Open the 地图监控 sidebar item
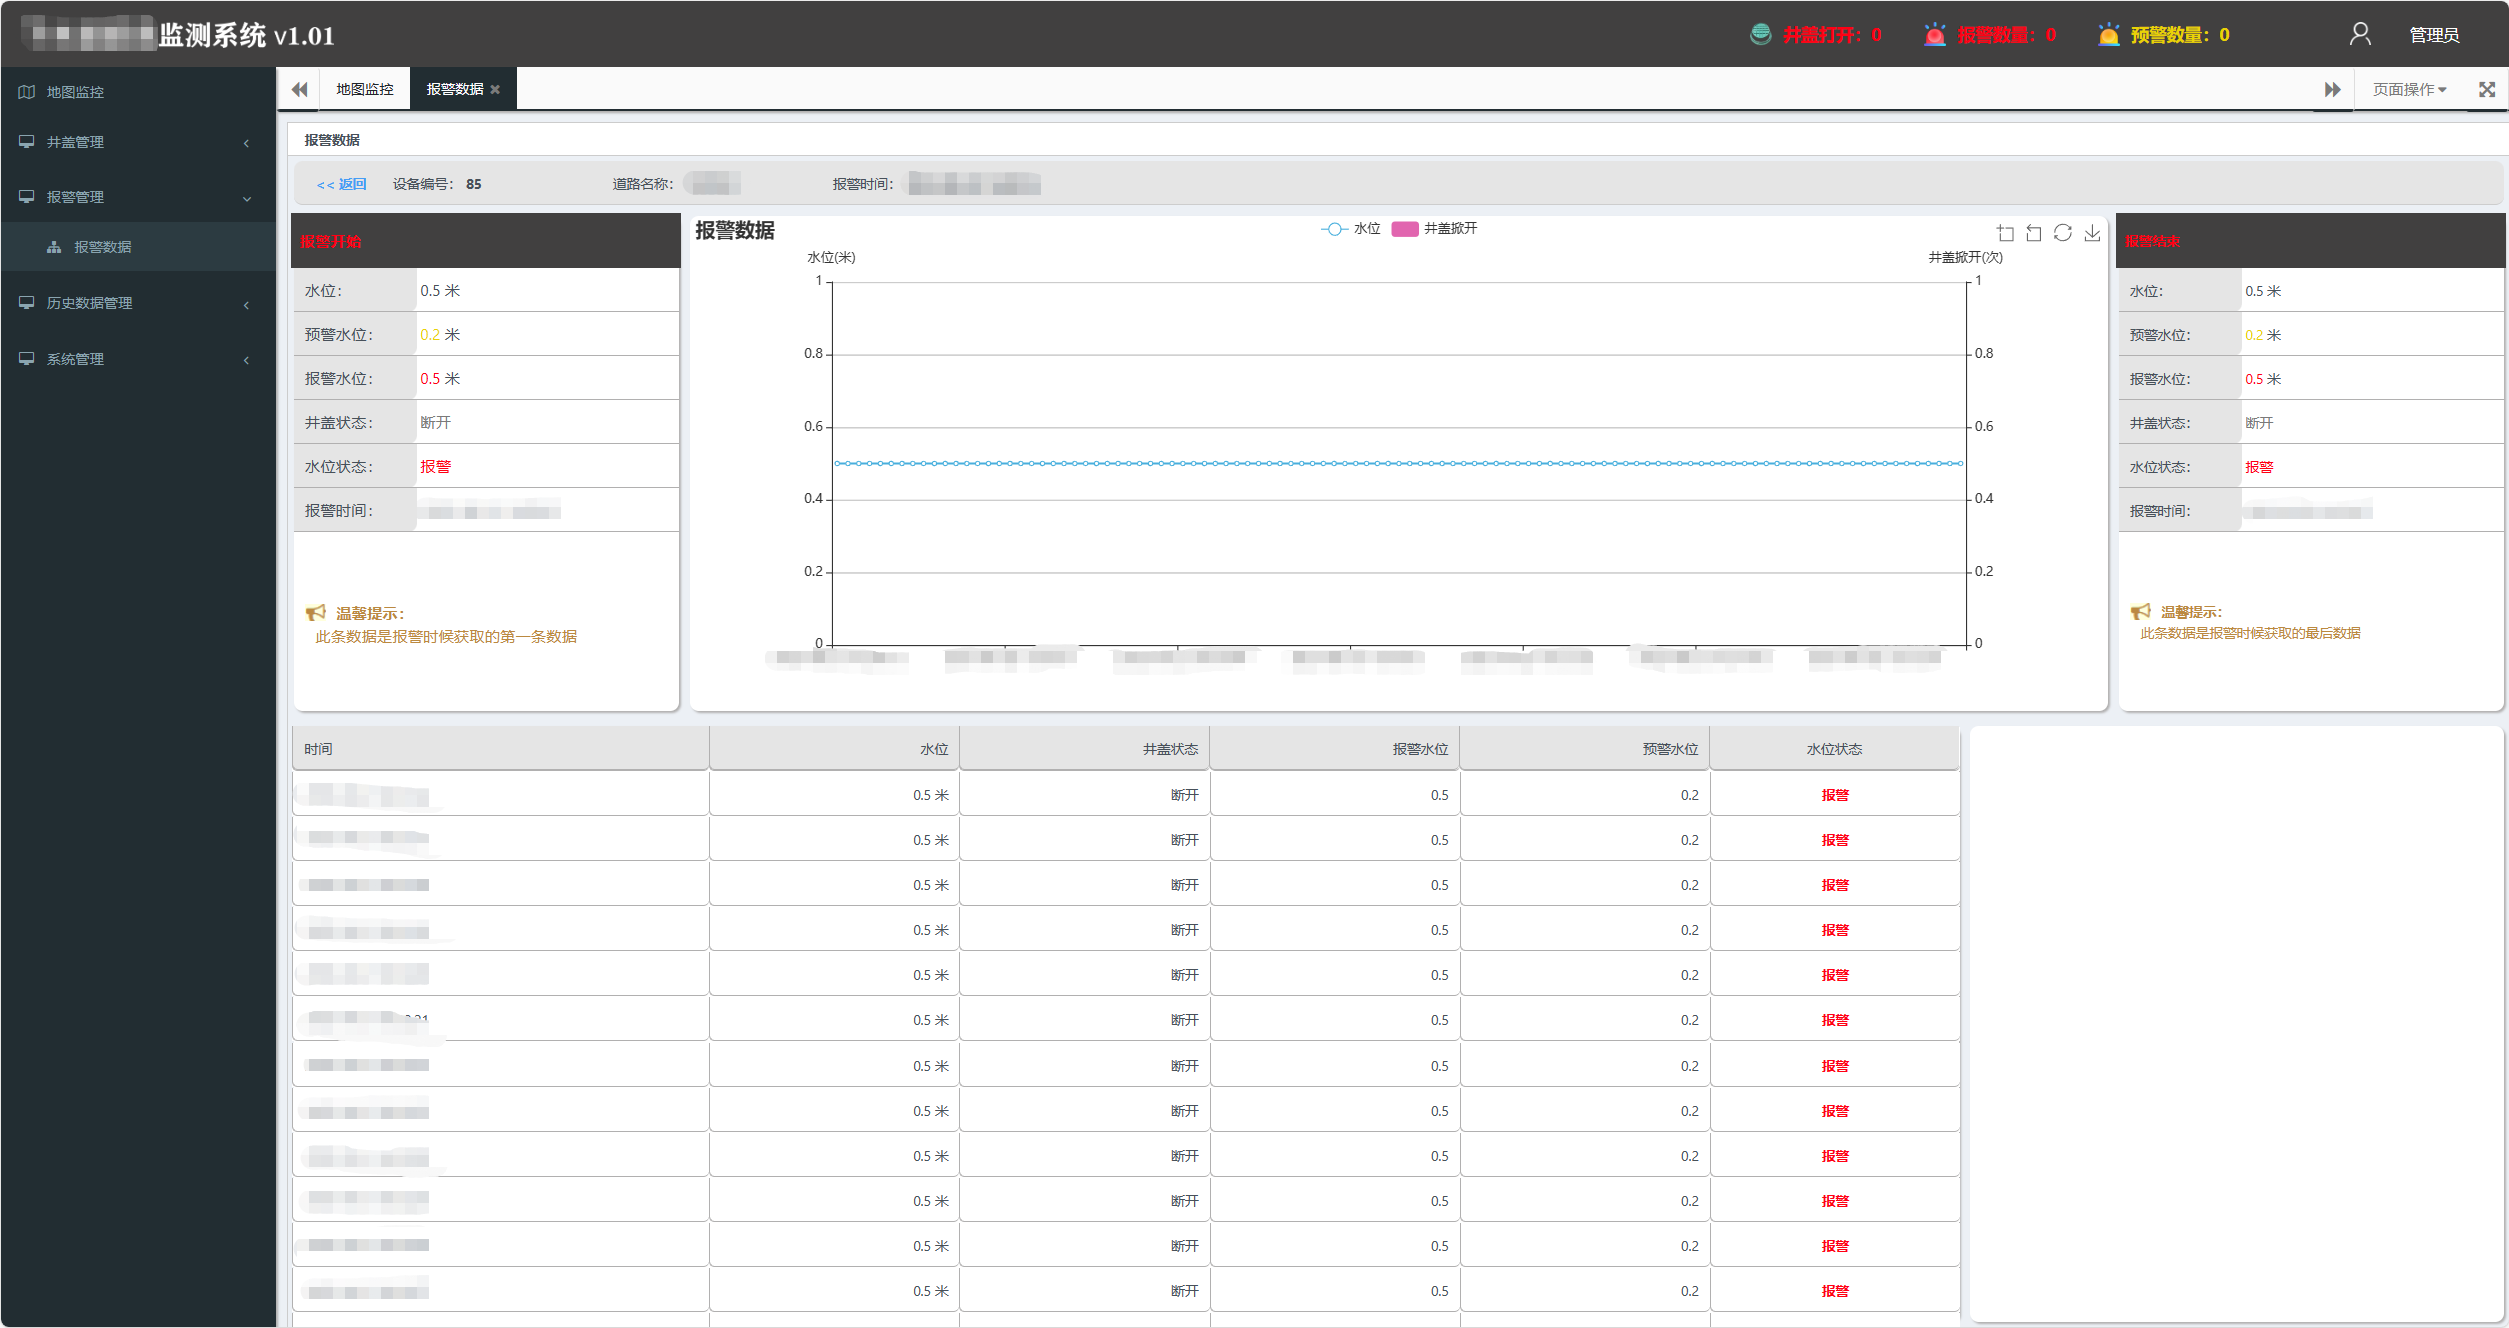Viewport: 2509px width, 1328px height. (x=138, y=92)
